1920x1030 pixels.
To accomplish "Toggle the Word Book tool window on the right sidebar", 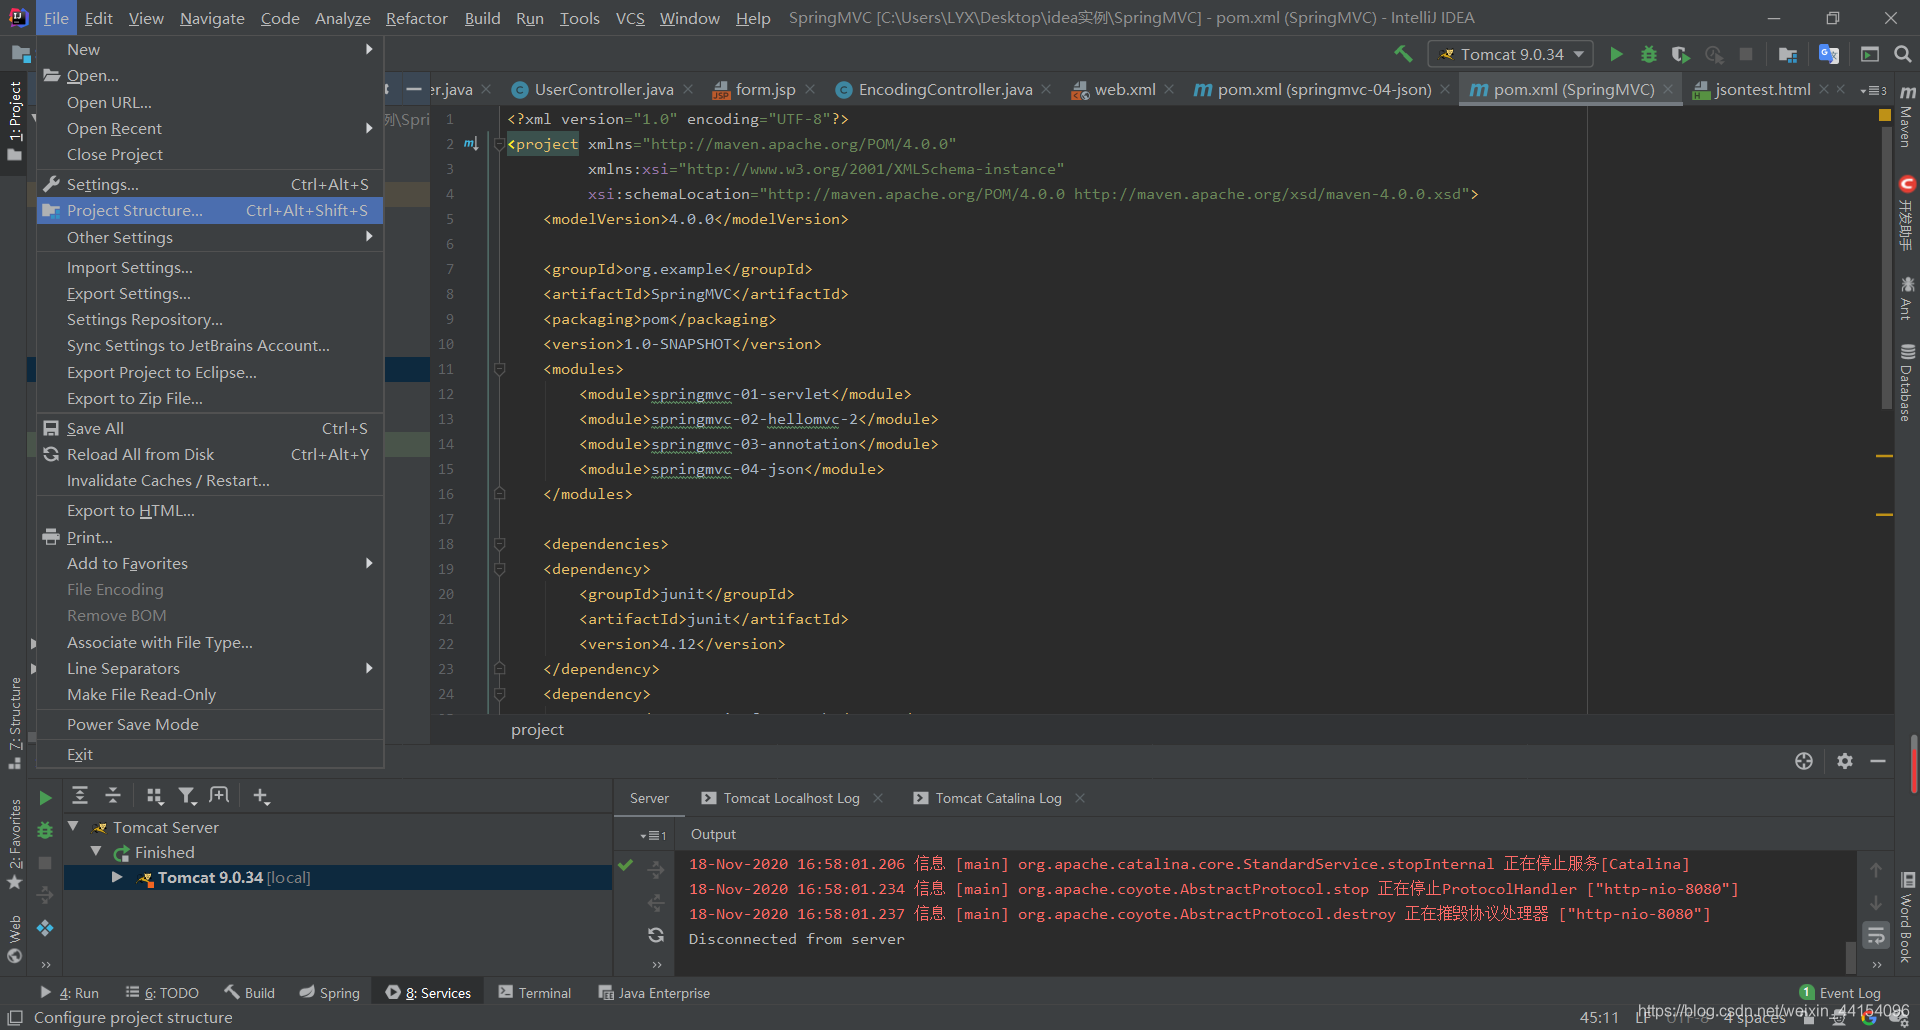I will [1907, 918].
